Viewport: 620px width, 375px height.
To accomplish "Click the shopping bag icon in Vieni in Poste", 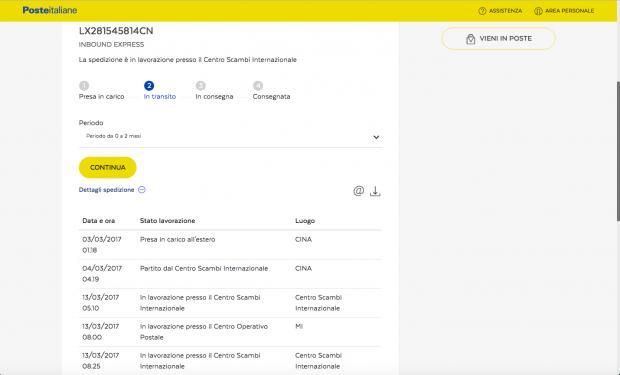I will point(471,39).
